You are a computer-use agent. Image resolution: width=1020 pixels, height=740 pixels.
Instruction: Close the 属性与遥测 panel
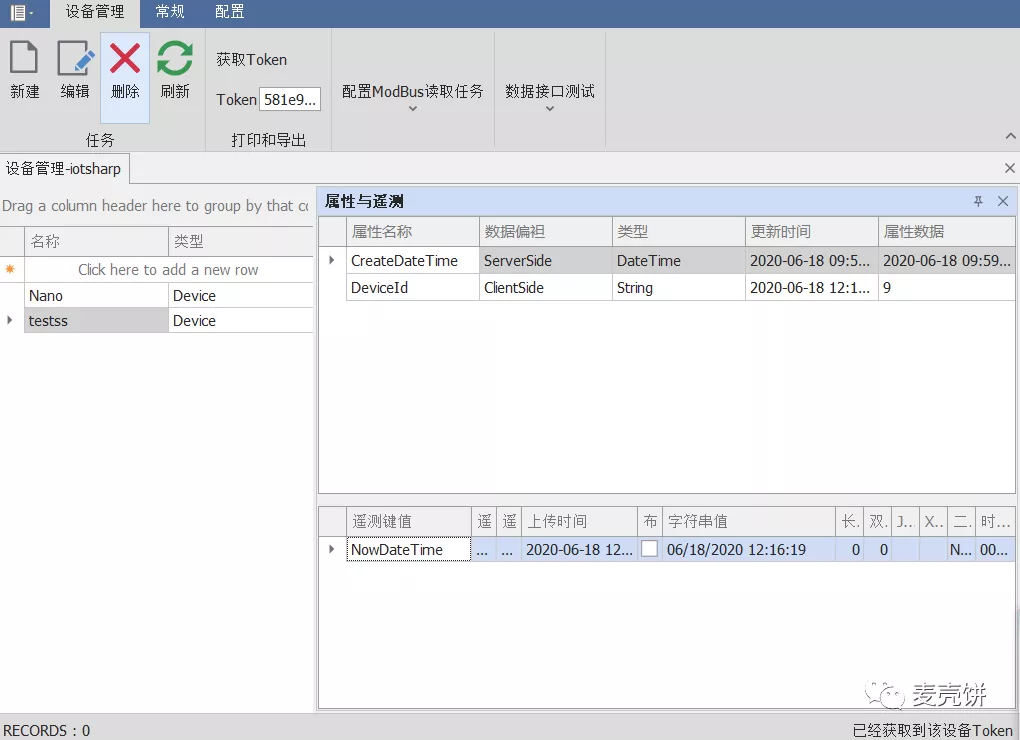pos(1003,201)
